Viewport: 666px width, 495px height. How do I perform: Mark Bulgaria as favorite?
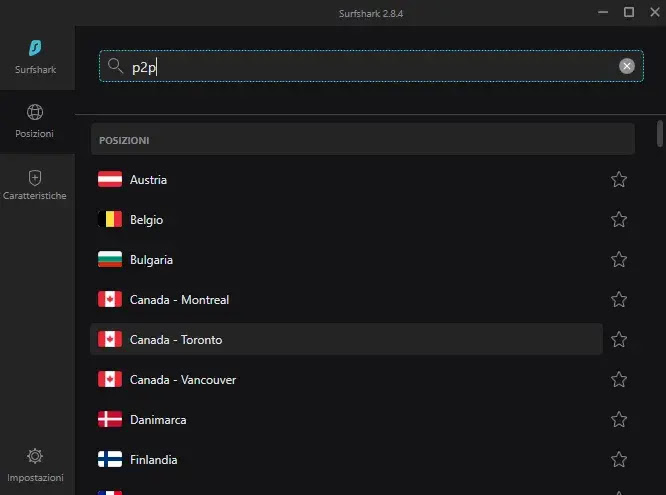tap(619, 259)
